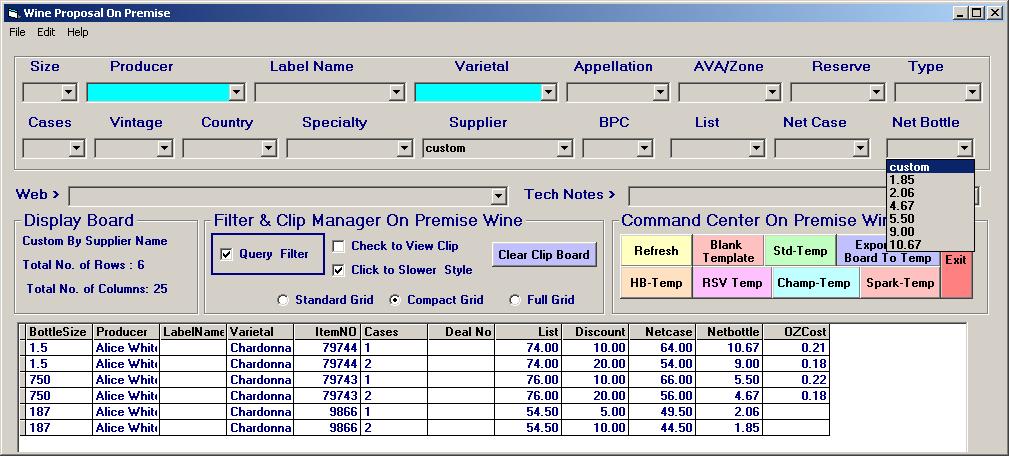1009x456 pixels.
Task: Uncheck Click to Slower Style
Action: [x=338, y=270]
